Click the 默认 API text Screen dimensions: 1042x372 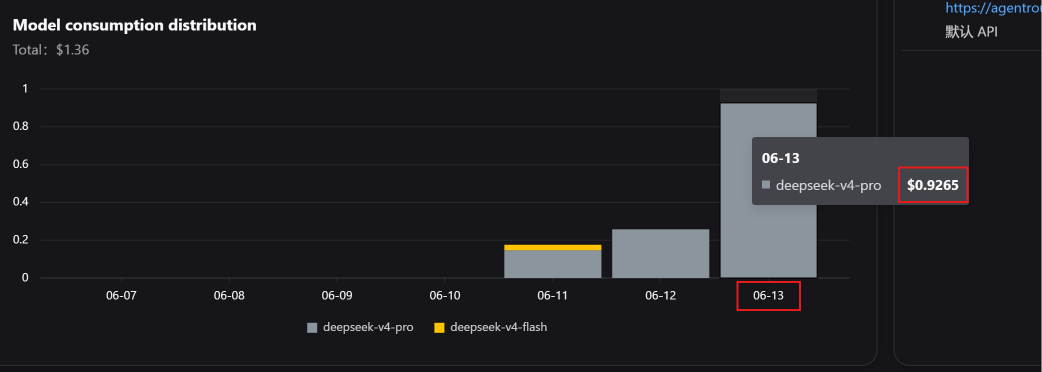tap(972, 32)
